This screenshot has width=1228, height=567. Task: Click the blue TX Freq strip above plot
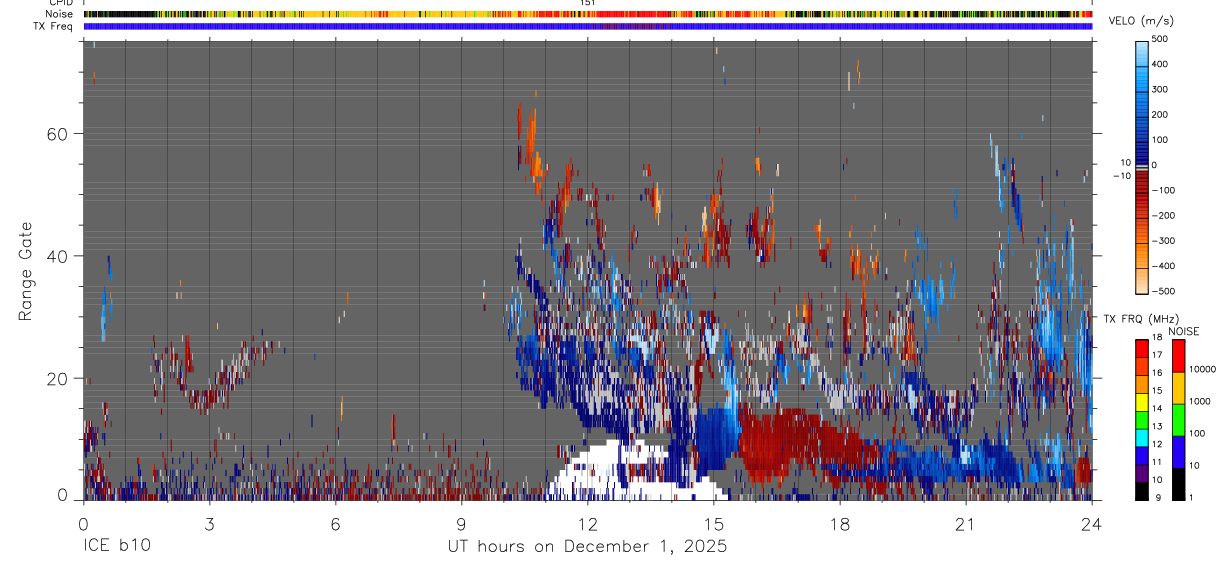click(588, 26)
